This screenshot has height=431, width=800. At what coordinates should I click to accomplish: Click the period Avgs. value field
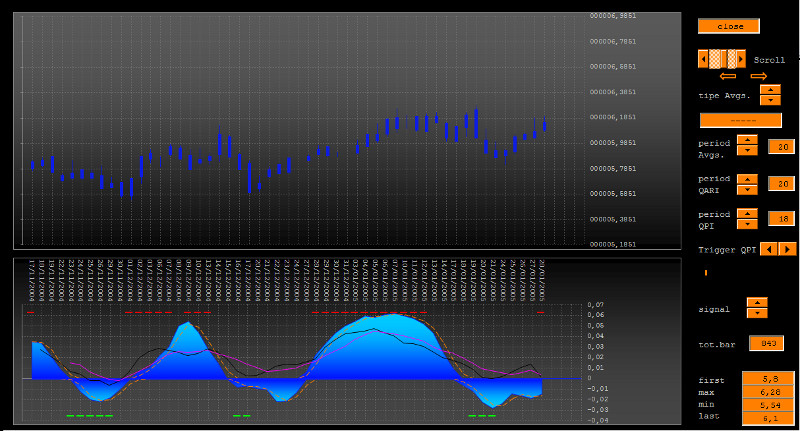coord(781,147)
